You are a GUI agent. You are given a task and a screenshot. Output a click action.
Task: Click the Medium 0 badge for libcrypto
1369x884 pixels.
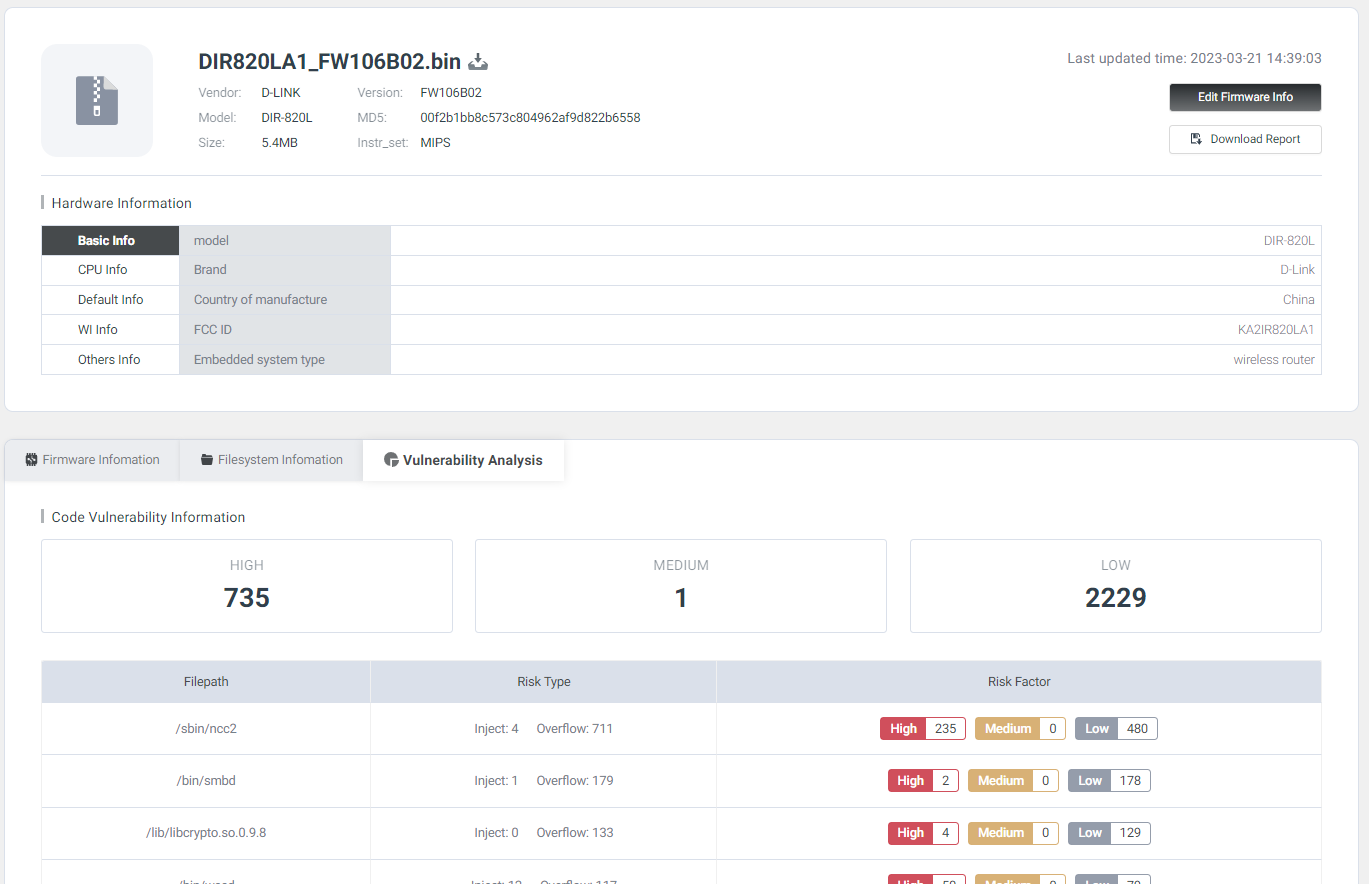click(x=1013, y=833)
